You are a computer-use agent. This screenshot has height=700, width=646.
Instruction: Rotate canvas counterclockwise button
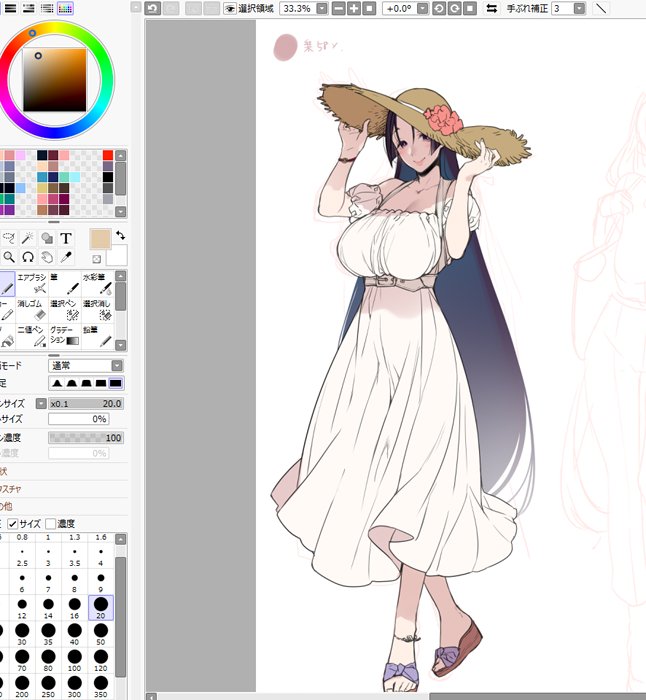[439, 8]
